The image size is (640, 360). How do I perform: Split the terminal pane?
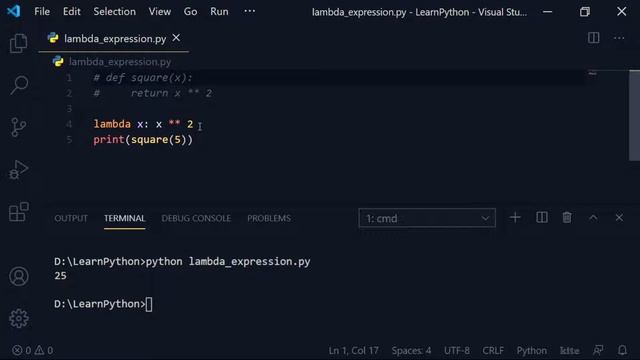point(542,218)
